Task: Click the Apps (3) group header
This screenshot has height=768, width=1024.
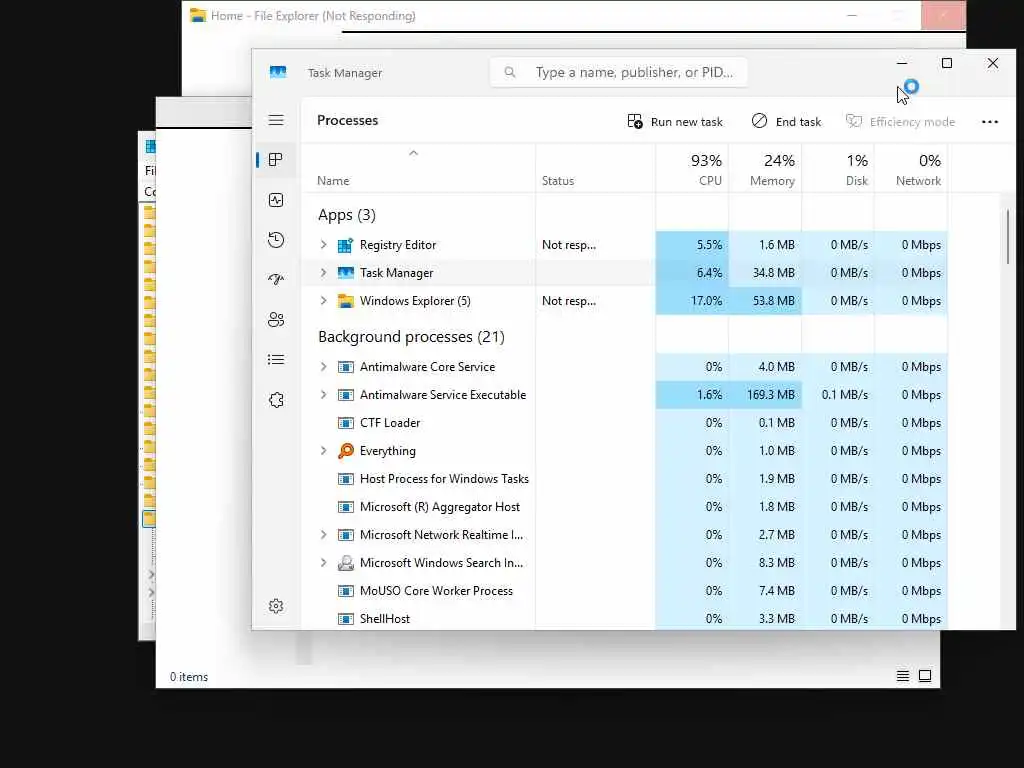Action: pos(347,215)
